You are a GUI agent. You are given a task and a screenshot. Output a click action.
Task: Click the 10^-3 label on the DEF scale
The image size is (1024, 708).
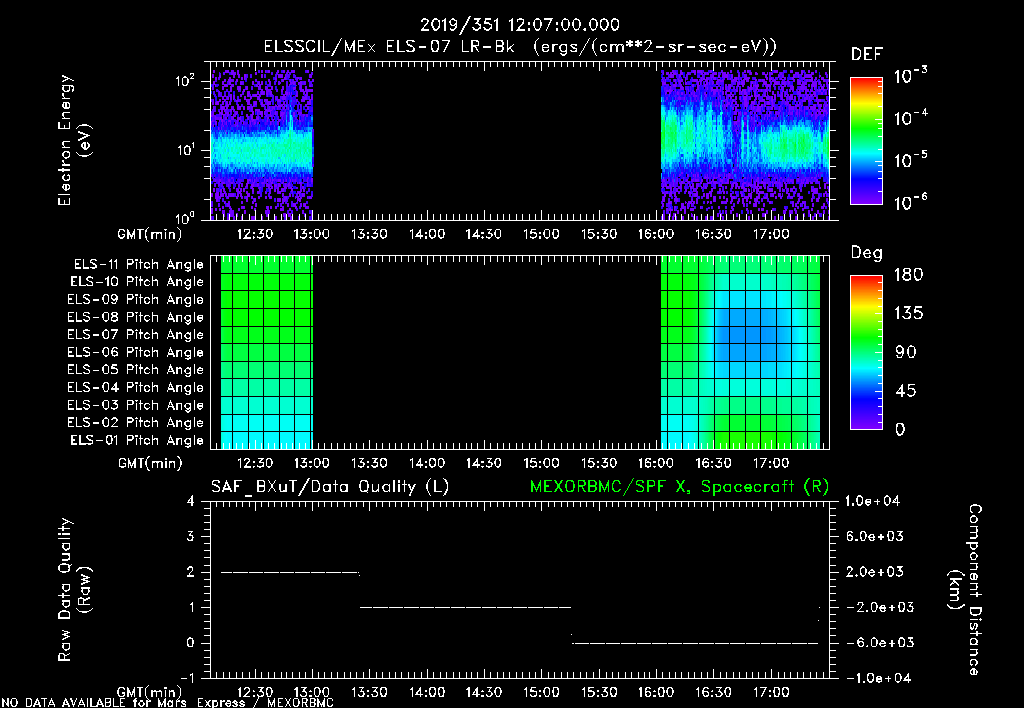tap(910, 76)
